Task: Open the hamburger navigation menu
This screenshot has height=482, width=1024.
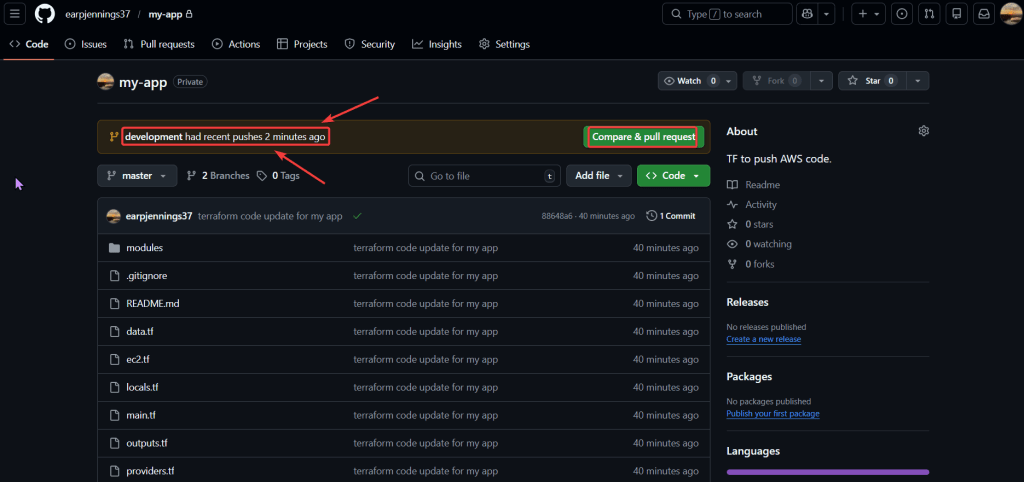Action: (x=16, y=14)
